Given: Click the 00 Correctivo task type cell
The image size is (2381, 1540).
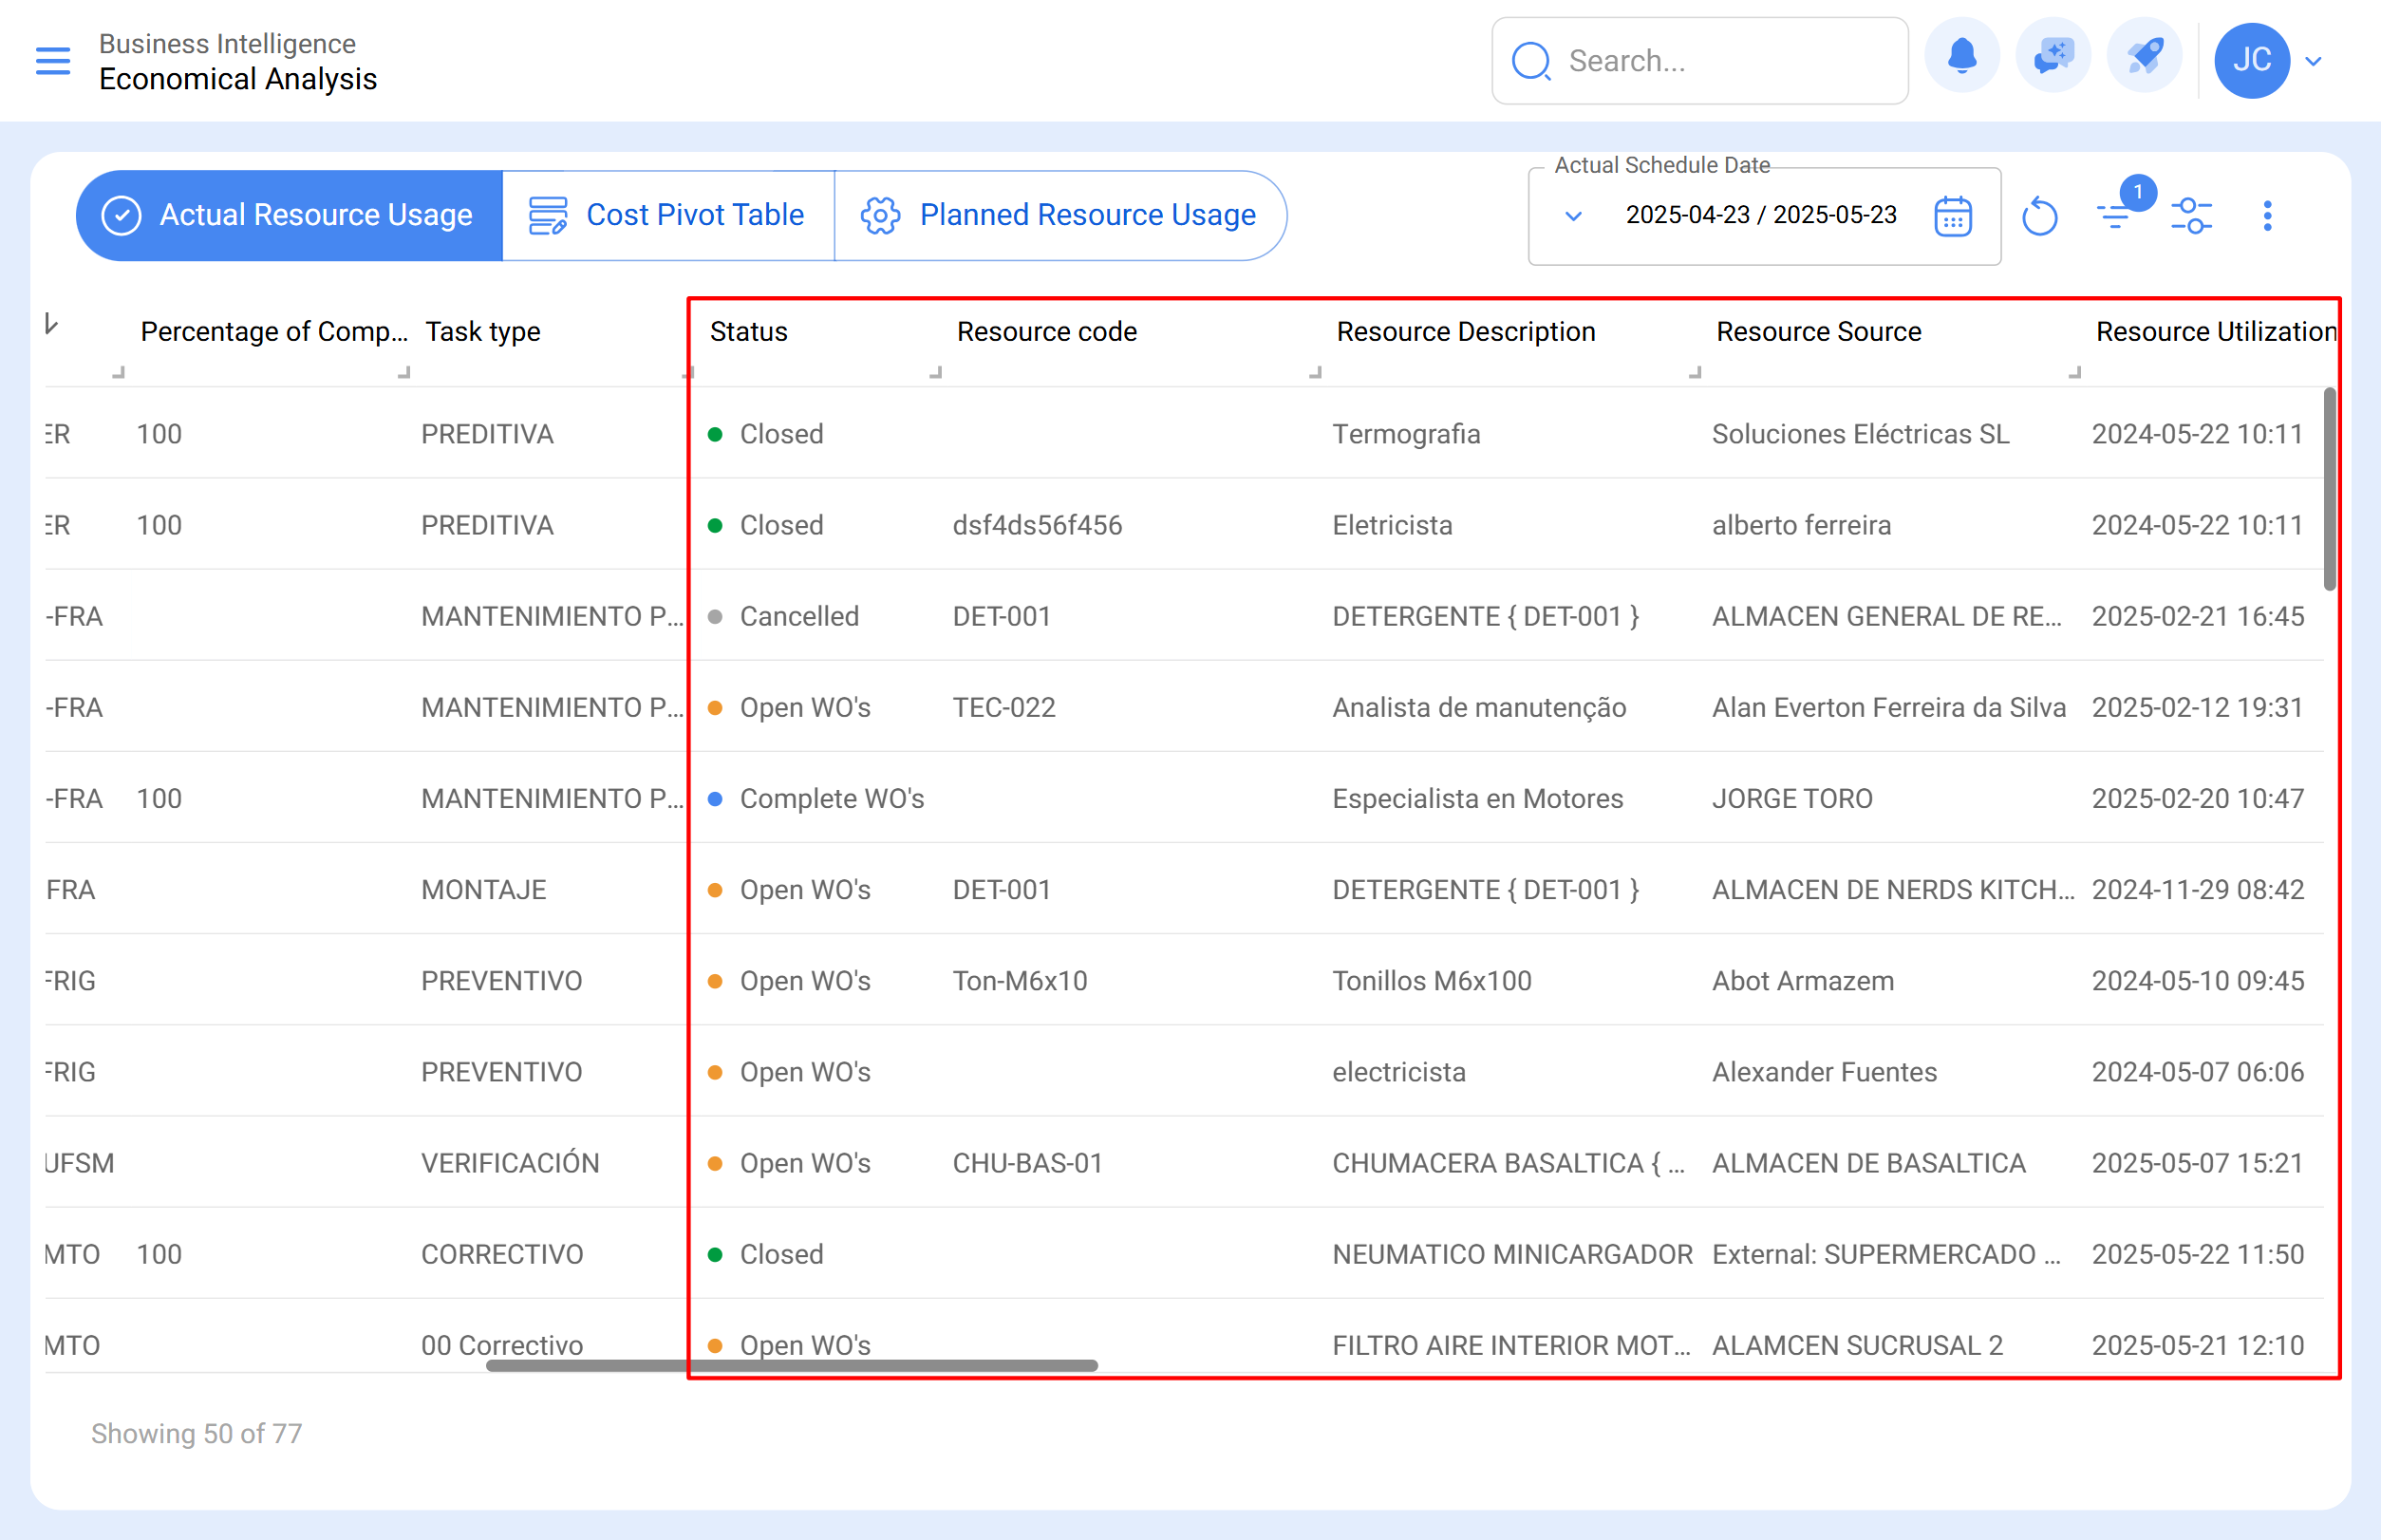Looking at the screenshot, I should click(x=502, y=1344).
